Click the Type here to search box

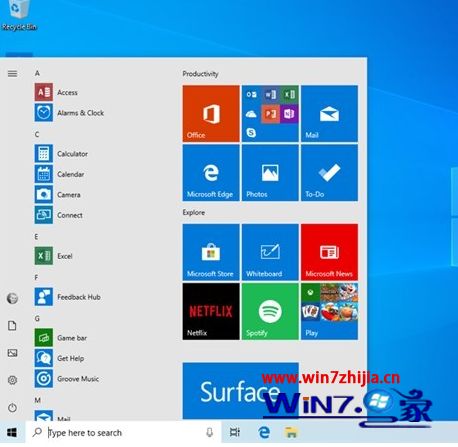[x=123, y=433]
